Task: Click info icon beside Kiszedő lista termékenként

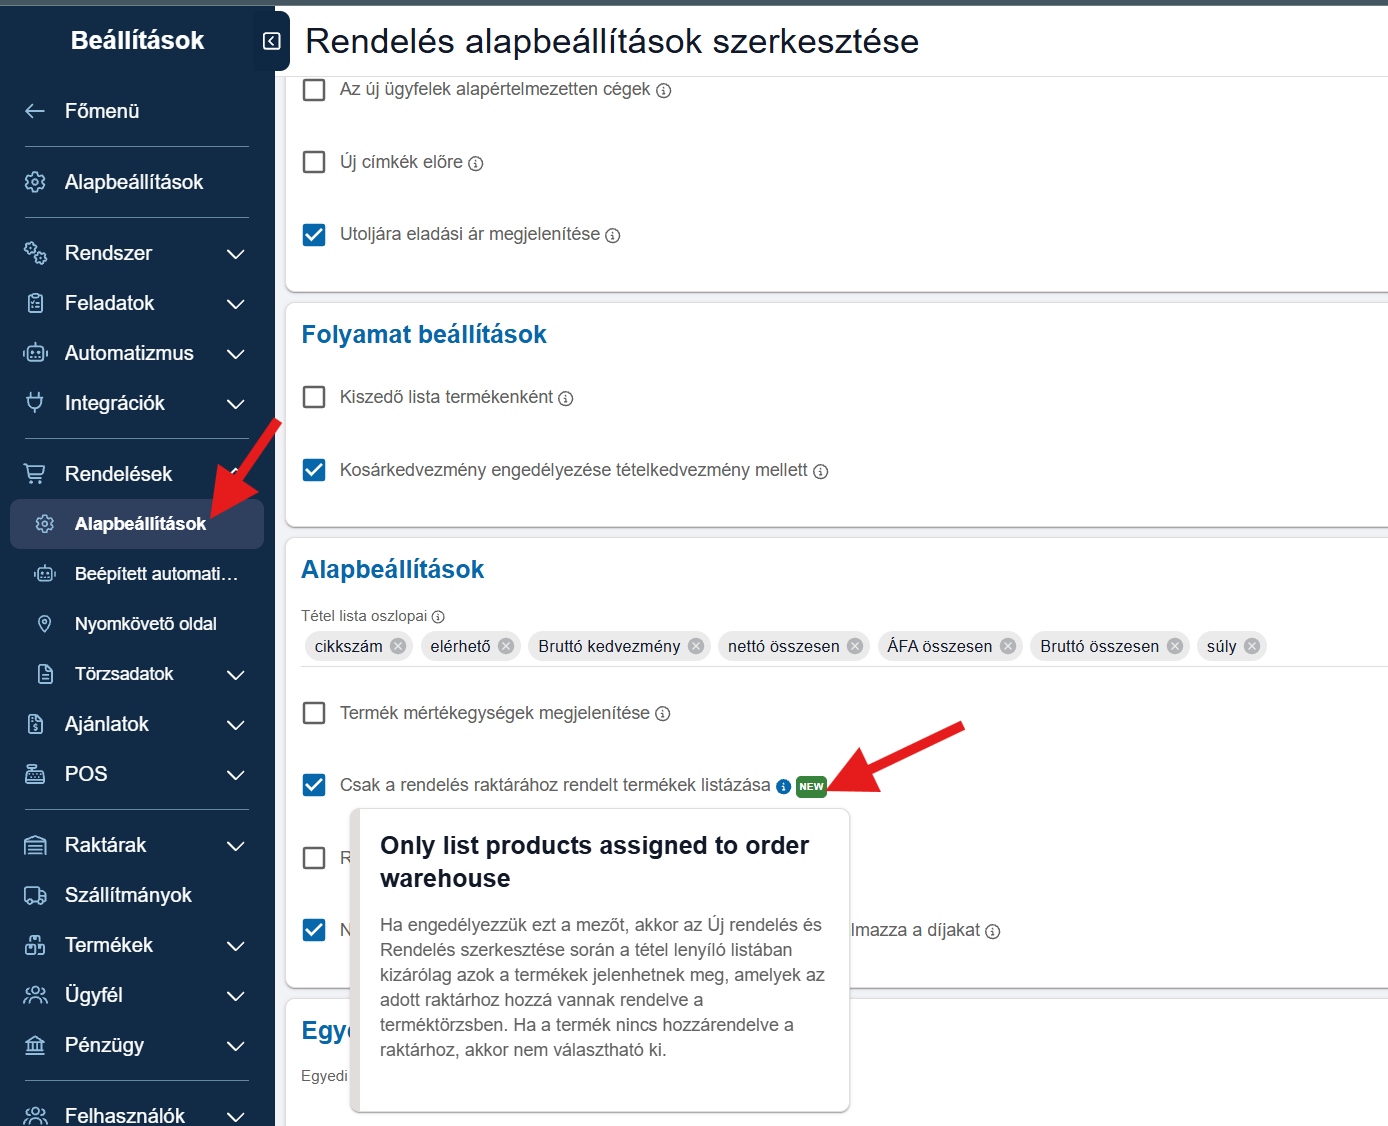Action: [566, 398]
